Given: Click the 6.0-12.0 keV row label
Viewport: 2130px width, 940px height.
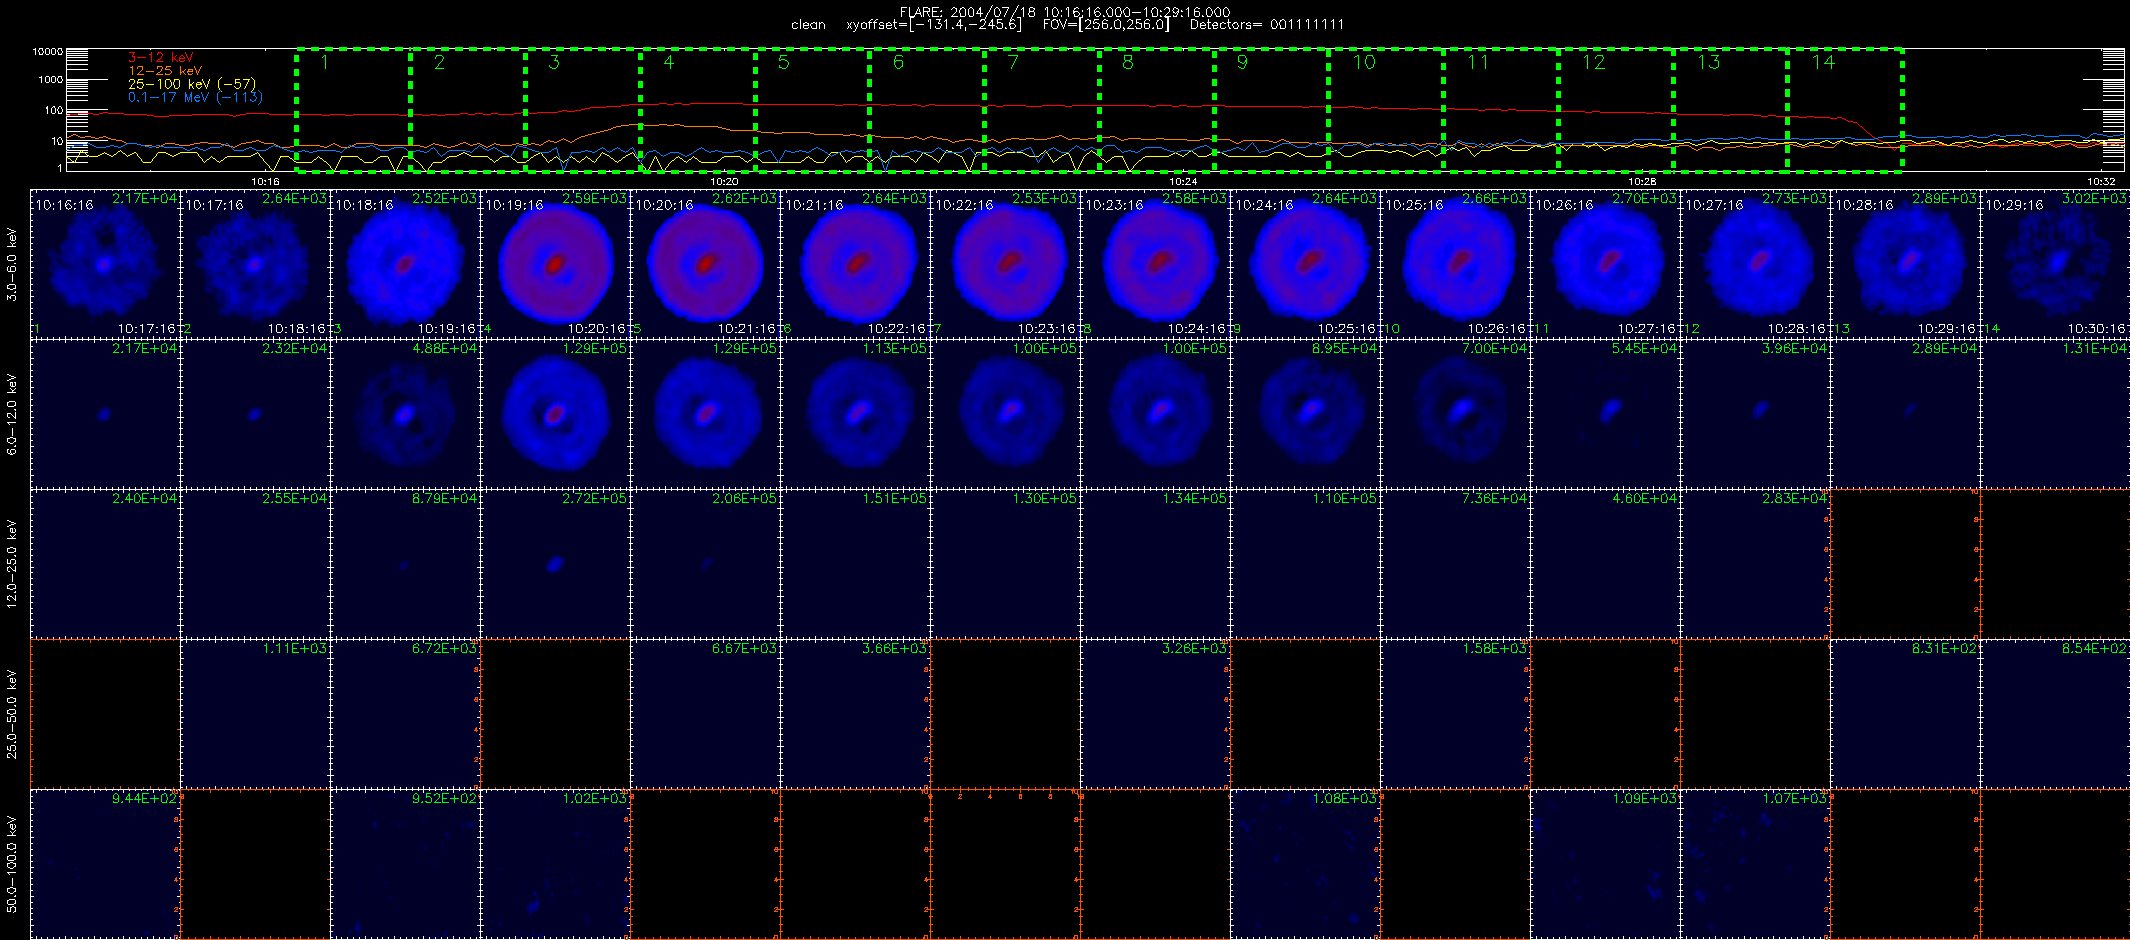Looking at the screenshot, I should tap(12, 414).
